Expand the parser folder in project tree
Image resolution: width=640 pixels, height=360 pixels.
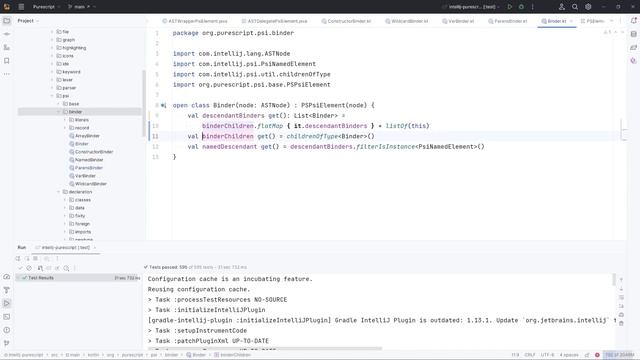coord(52,88)
